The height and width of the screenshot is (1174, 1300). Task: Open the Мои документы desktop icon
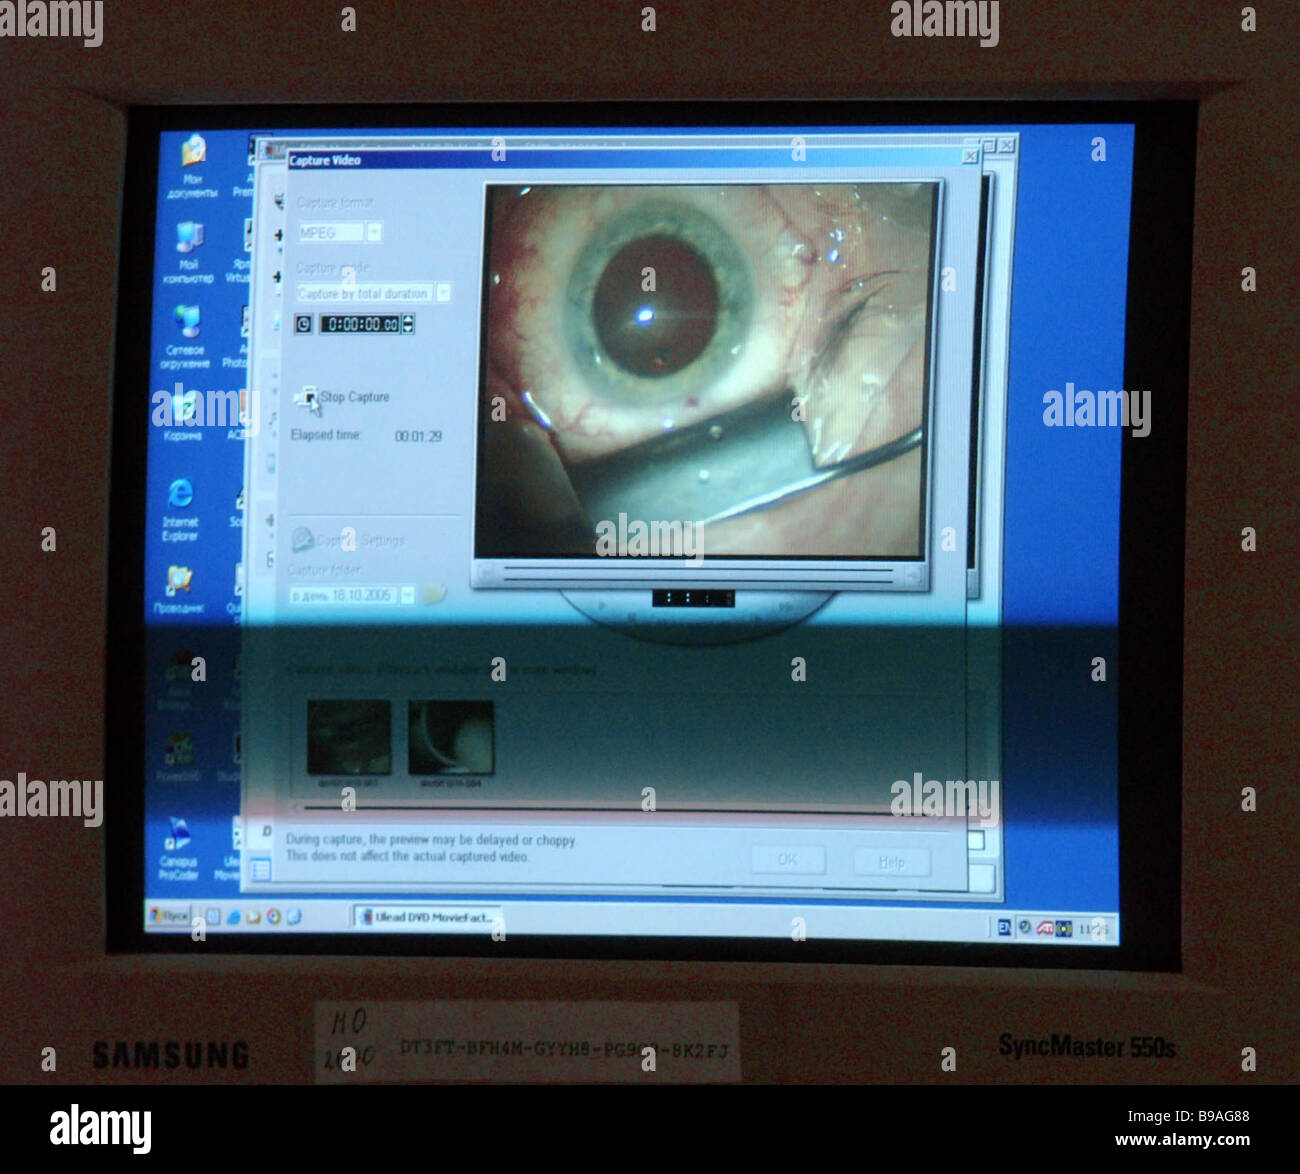point(192,167)
